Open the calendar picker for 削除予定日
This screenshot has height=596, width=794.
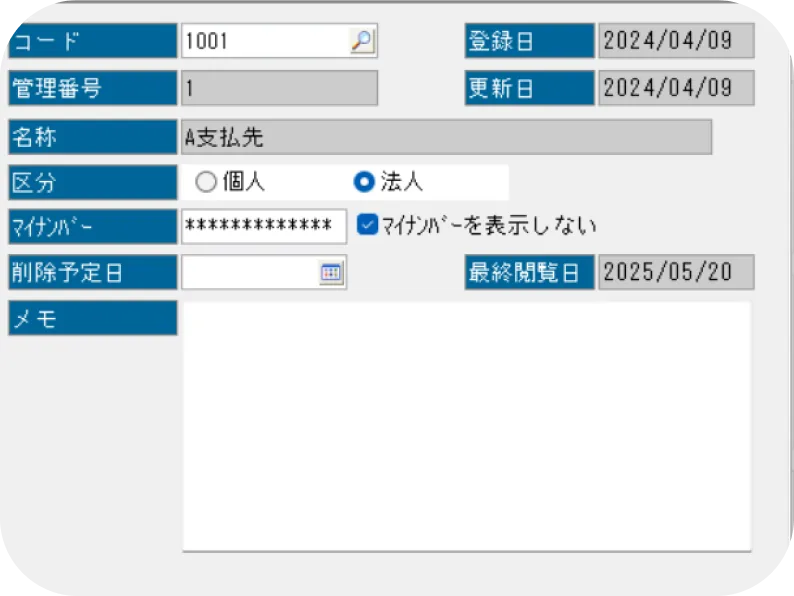coord(331,273)
